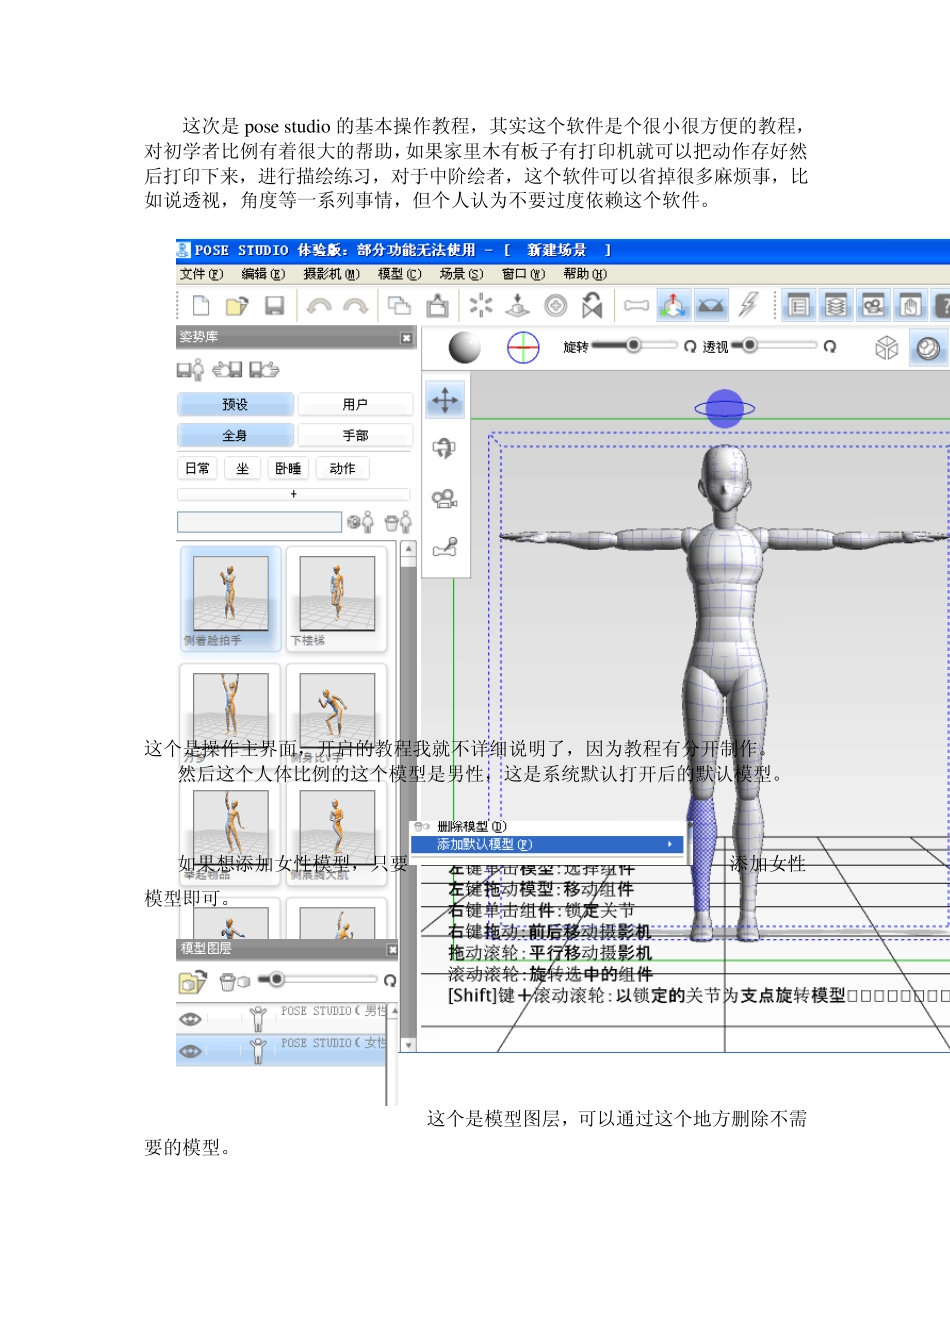Toggle the camera panel icon

[x=873, y=306]
